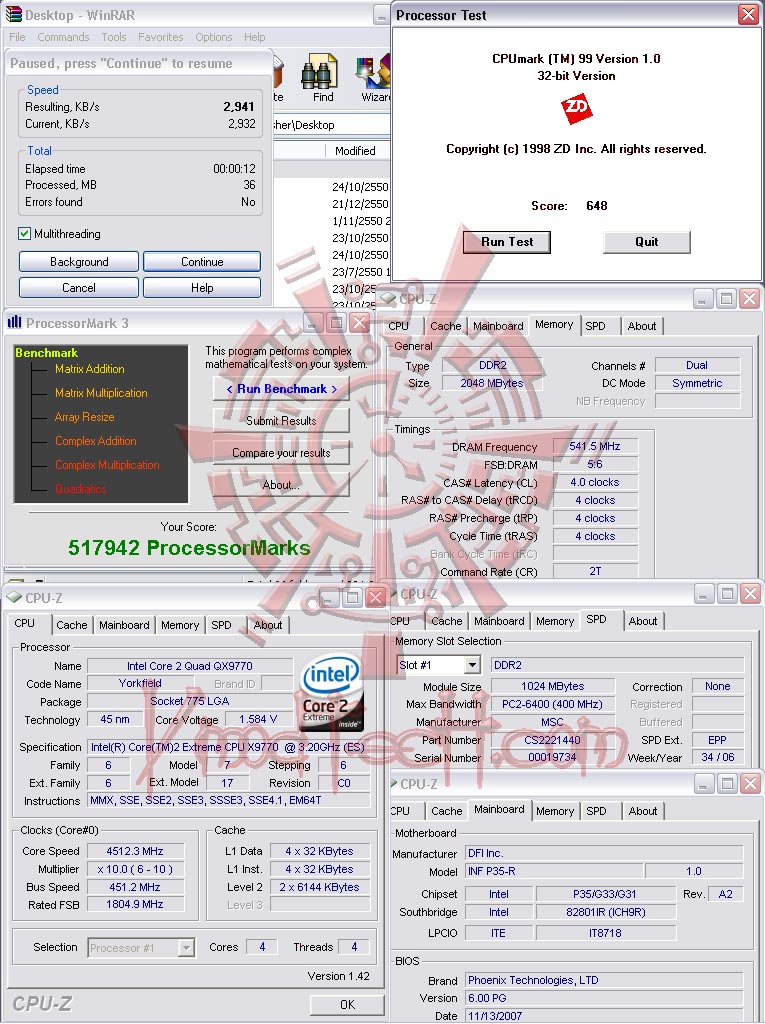
Task: Click Run Benchmark in ProcessorMark
Action: pyautogui.click(x=282, y=389)
